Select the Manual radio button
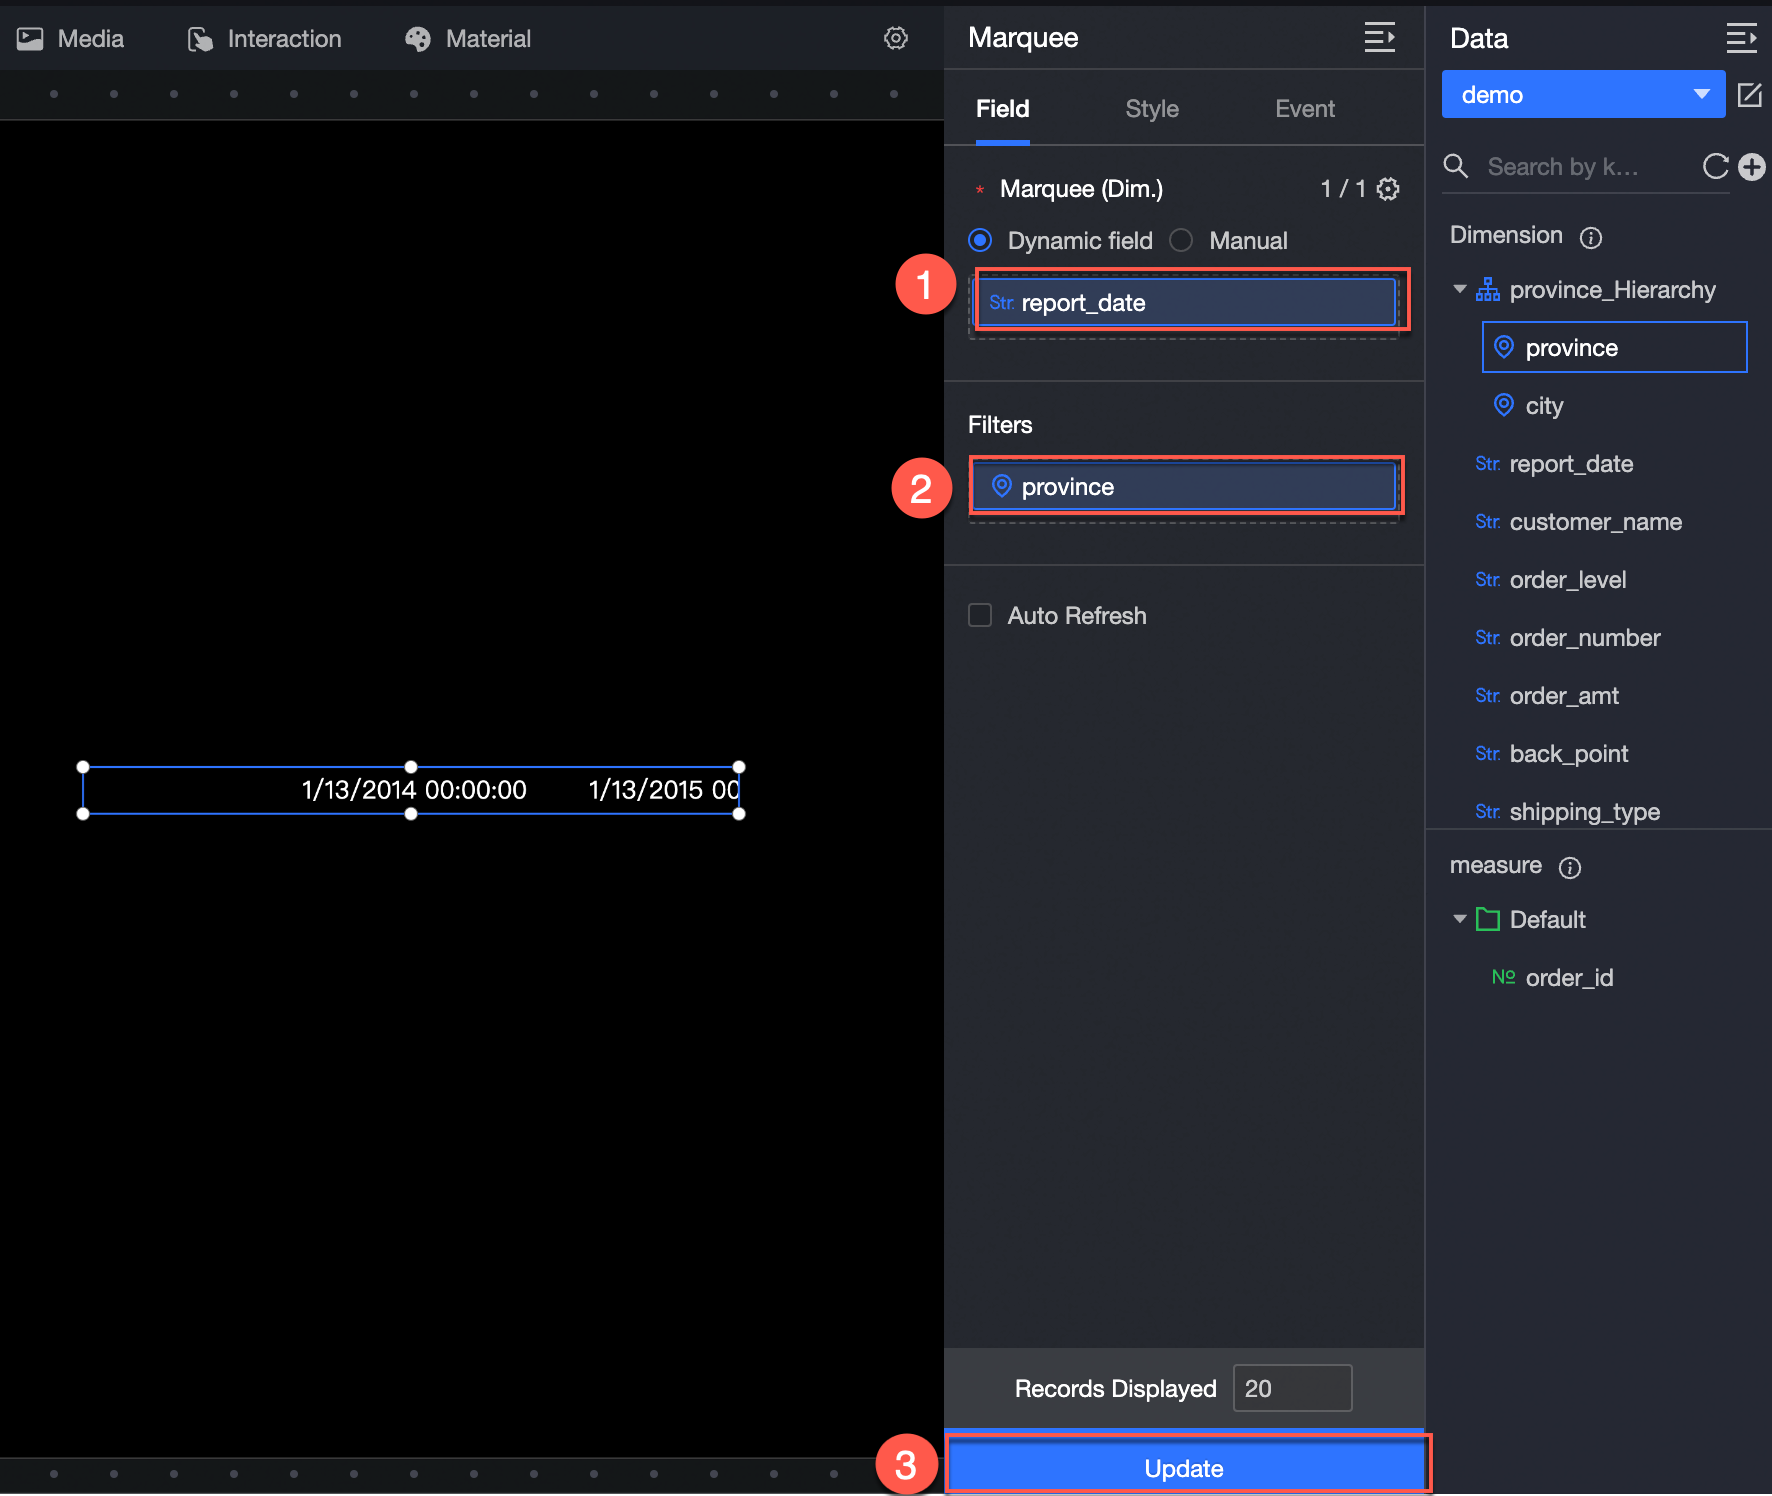The image size is (1772, 1496). (x=1181, y=240)
